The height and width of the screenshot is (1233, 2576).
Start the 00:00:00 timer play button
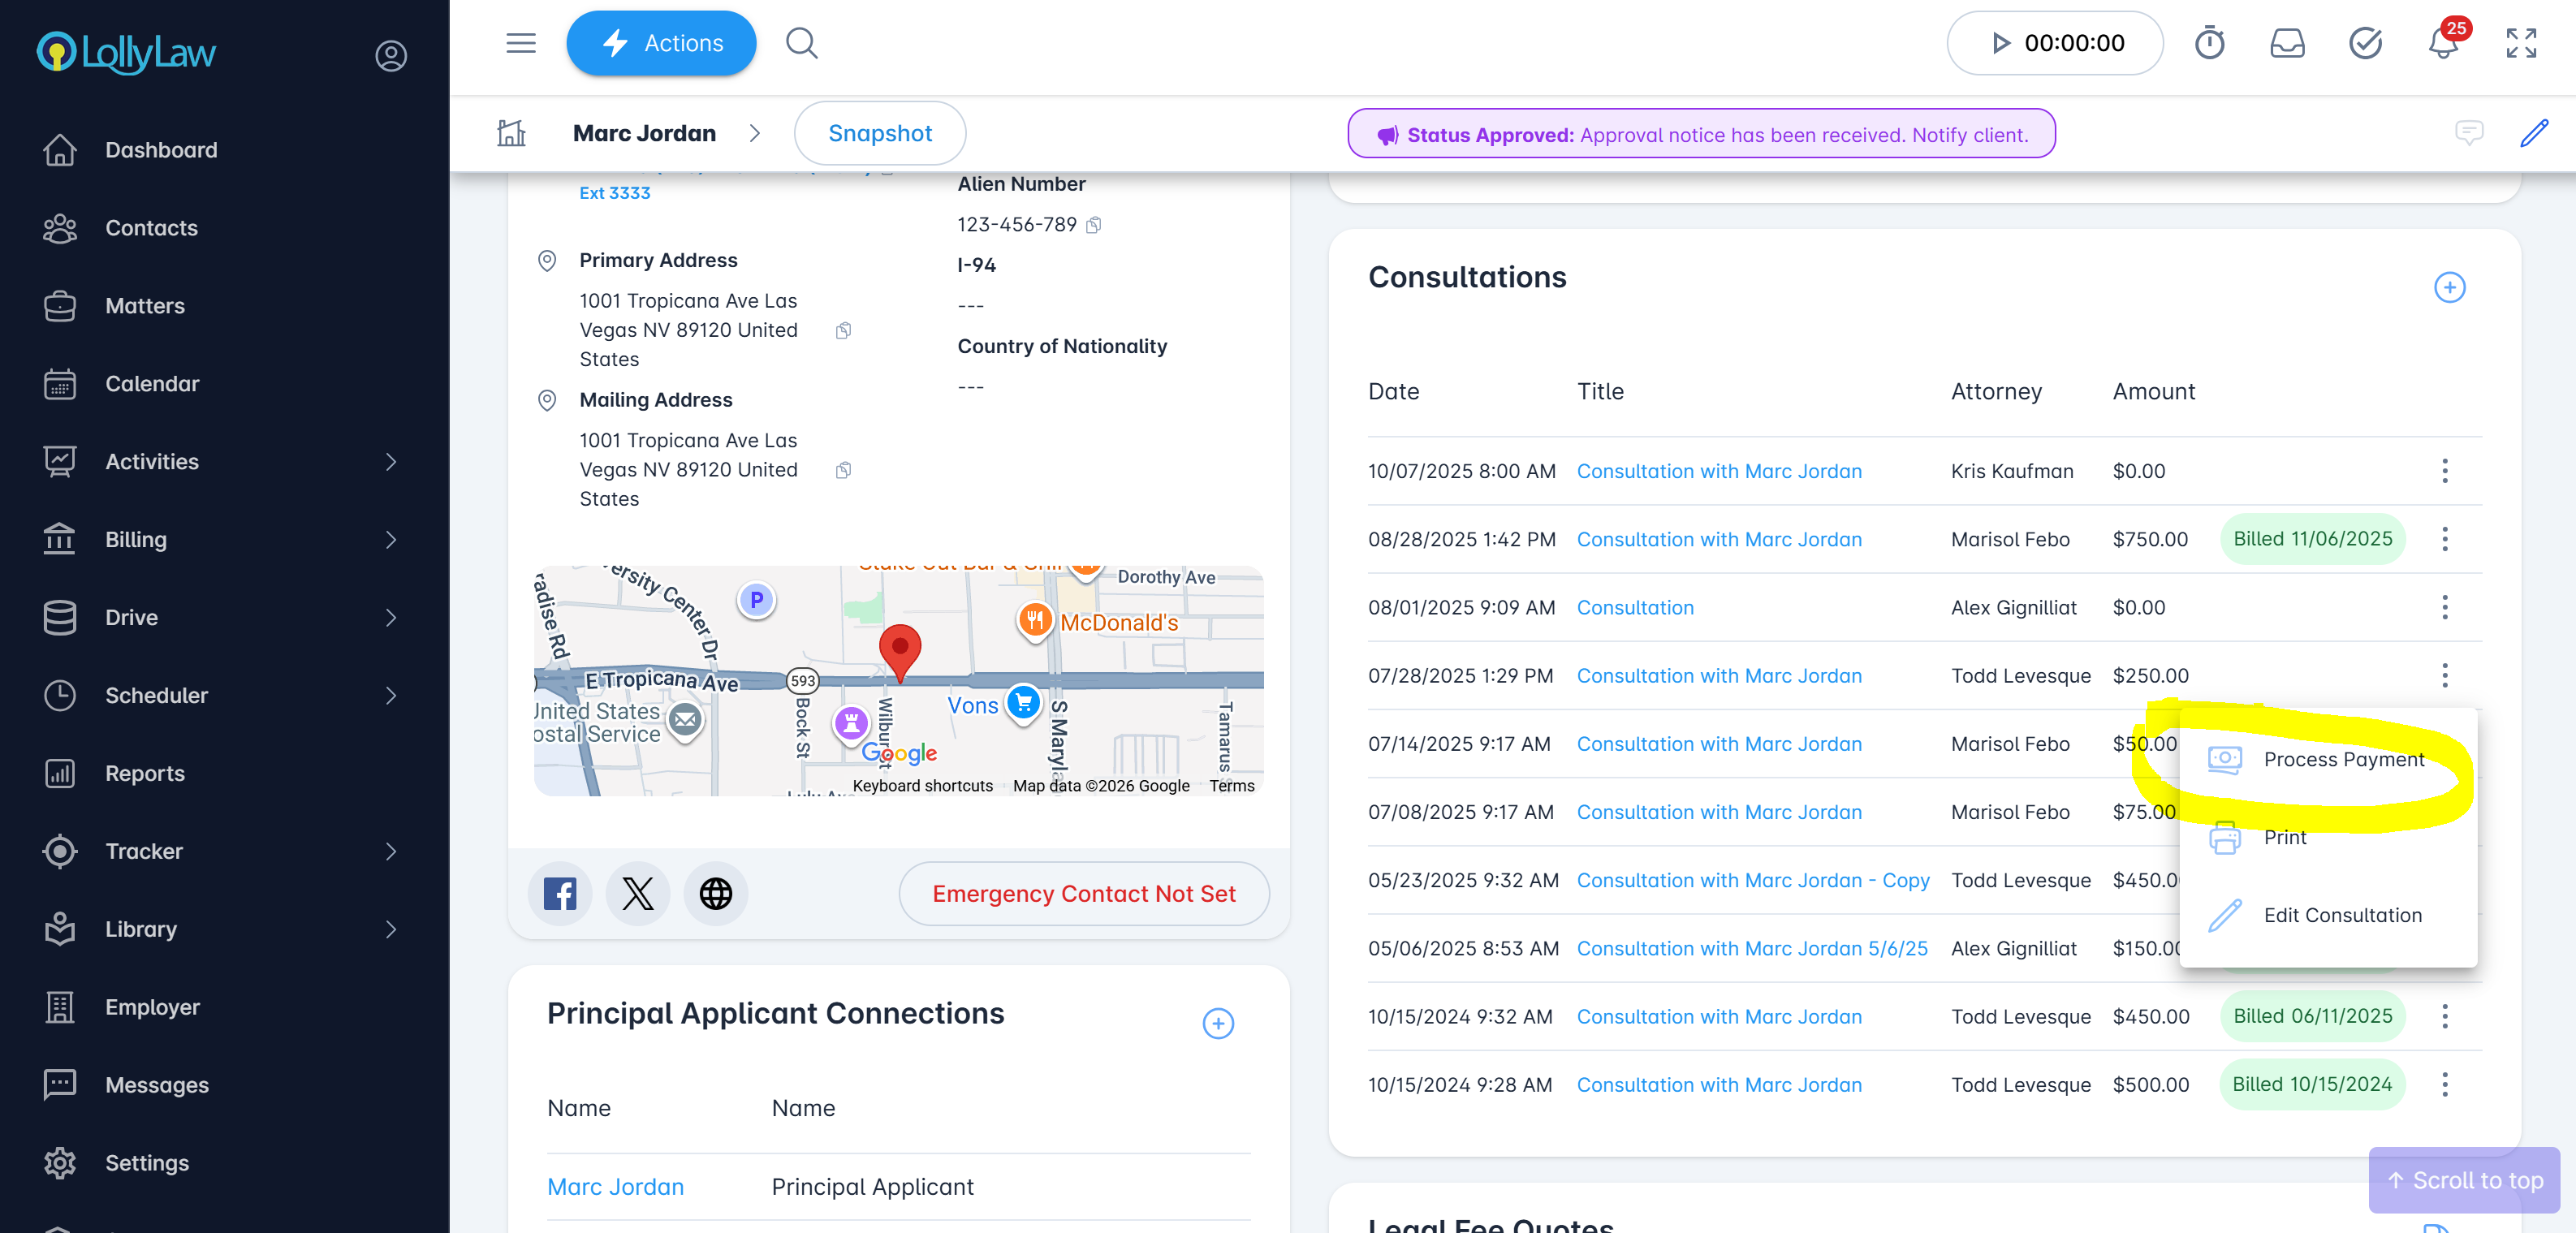click(x=2000, y=44)
